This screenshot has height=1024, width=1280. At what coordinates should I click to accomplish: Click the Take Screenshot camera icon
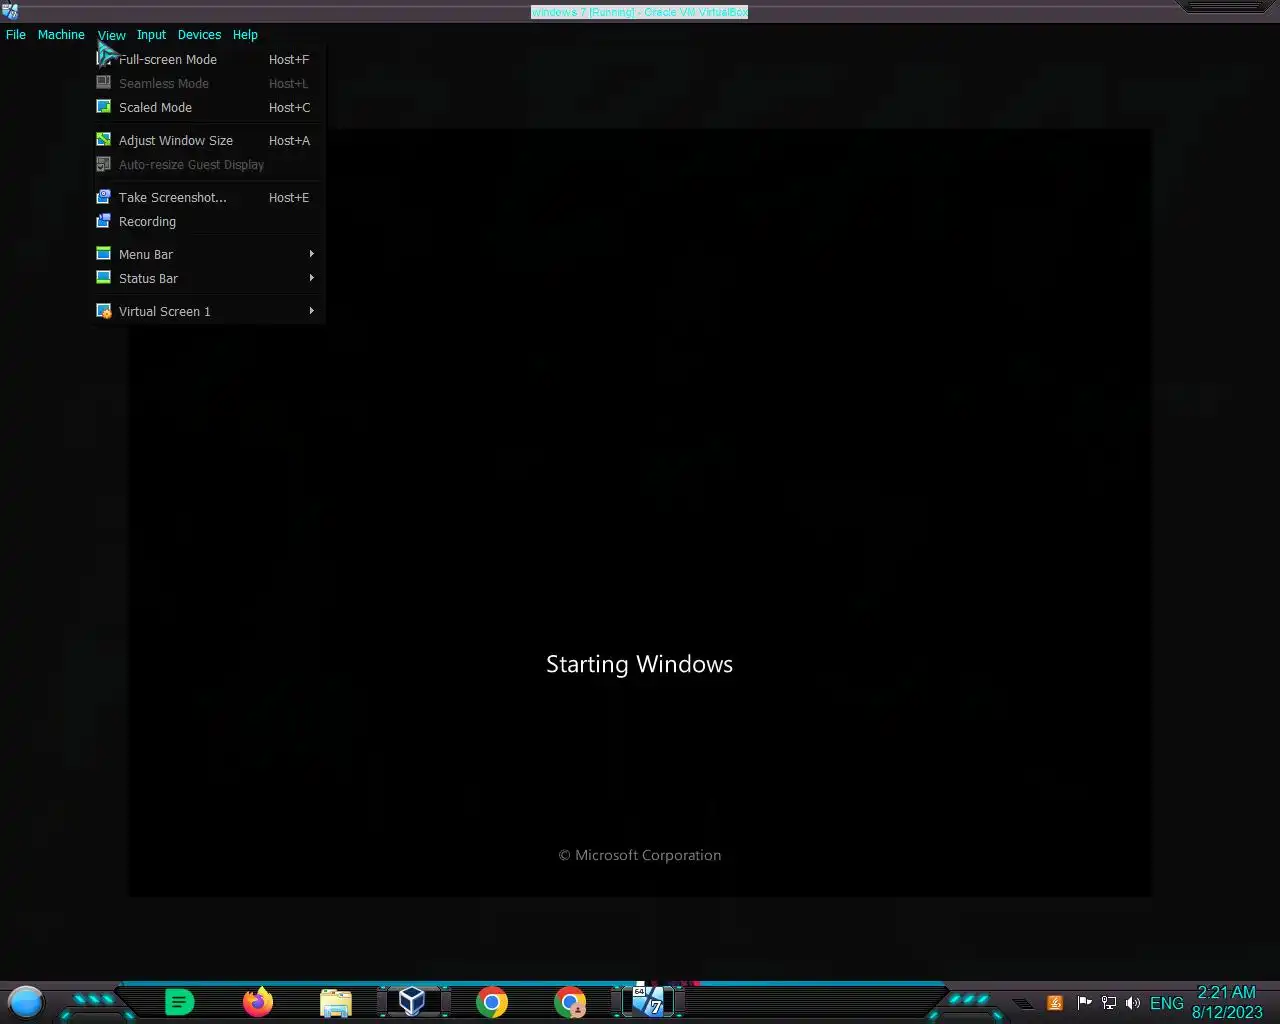[103, 197]
